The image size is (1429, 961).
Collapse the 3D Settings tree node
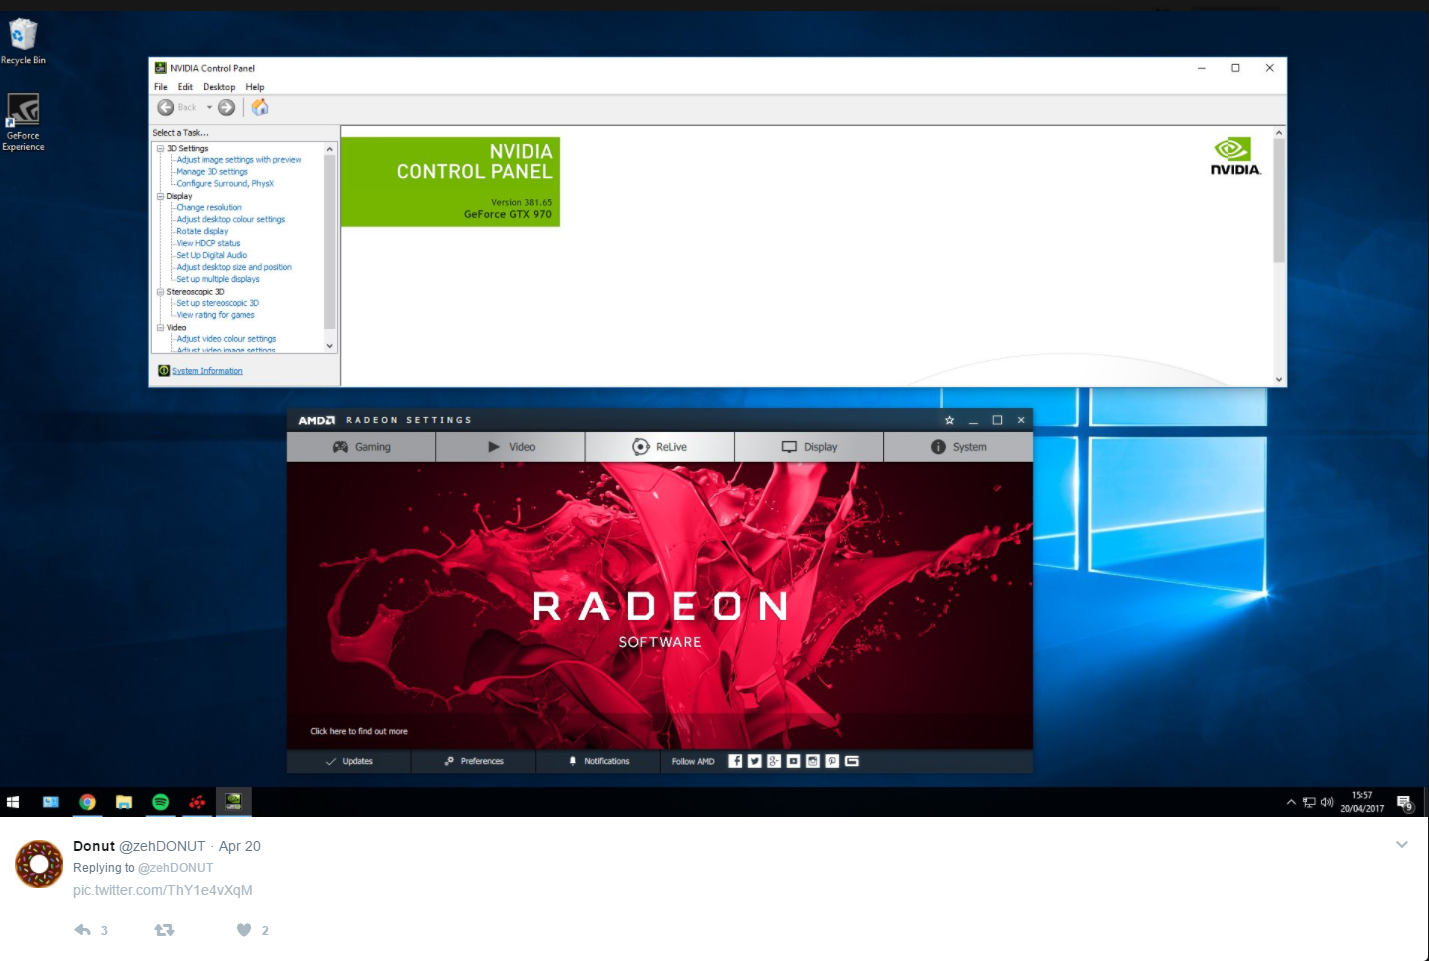(160, 148)
